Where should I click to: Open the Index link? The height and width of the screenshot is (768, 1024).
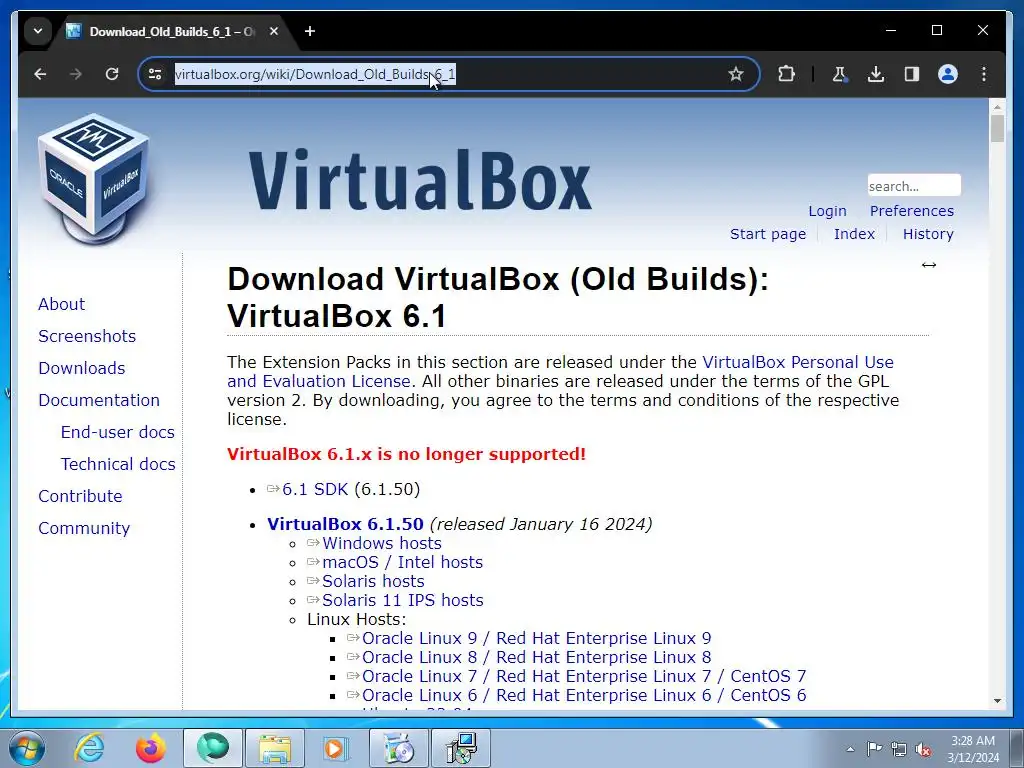tap(854, 234)
